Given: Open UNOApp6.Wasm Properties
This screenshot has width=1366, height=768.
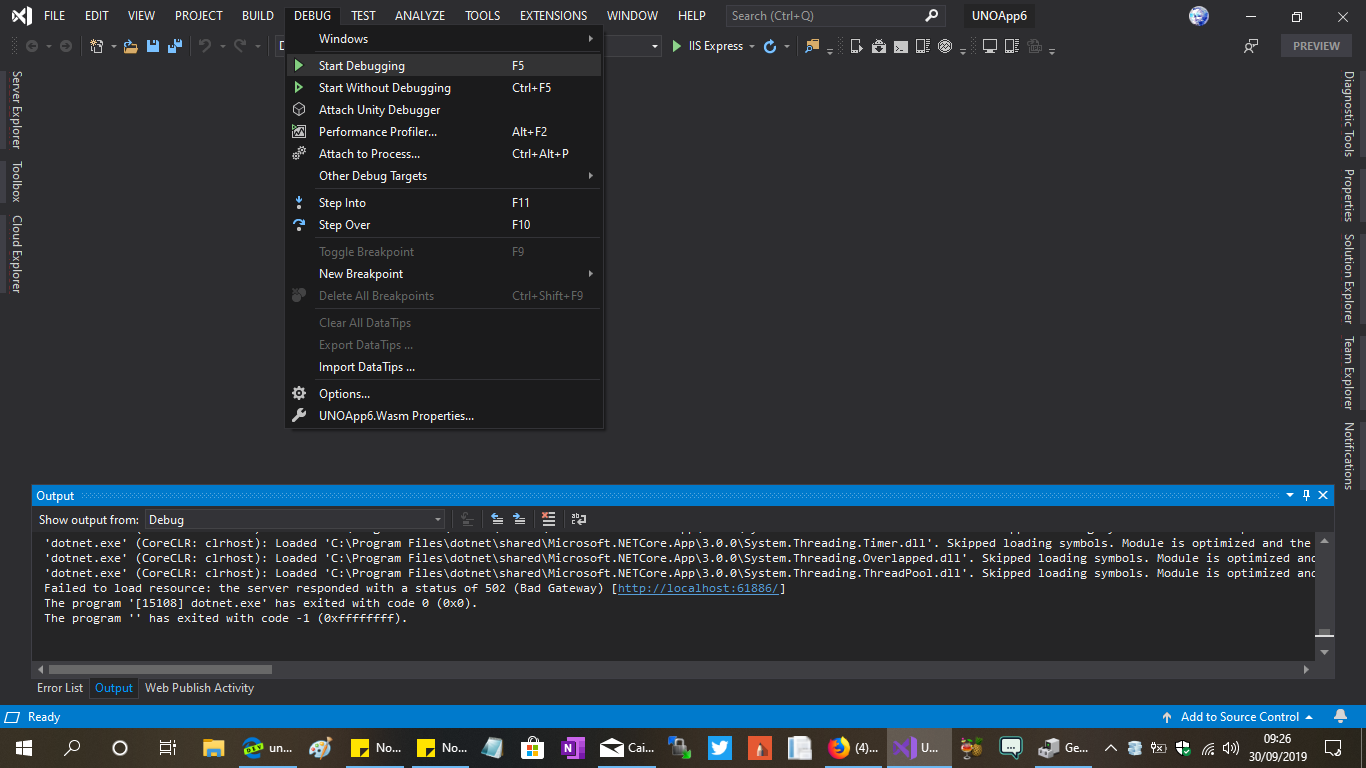Looking at the screenshot, I should 444,416.
